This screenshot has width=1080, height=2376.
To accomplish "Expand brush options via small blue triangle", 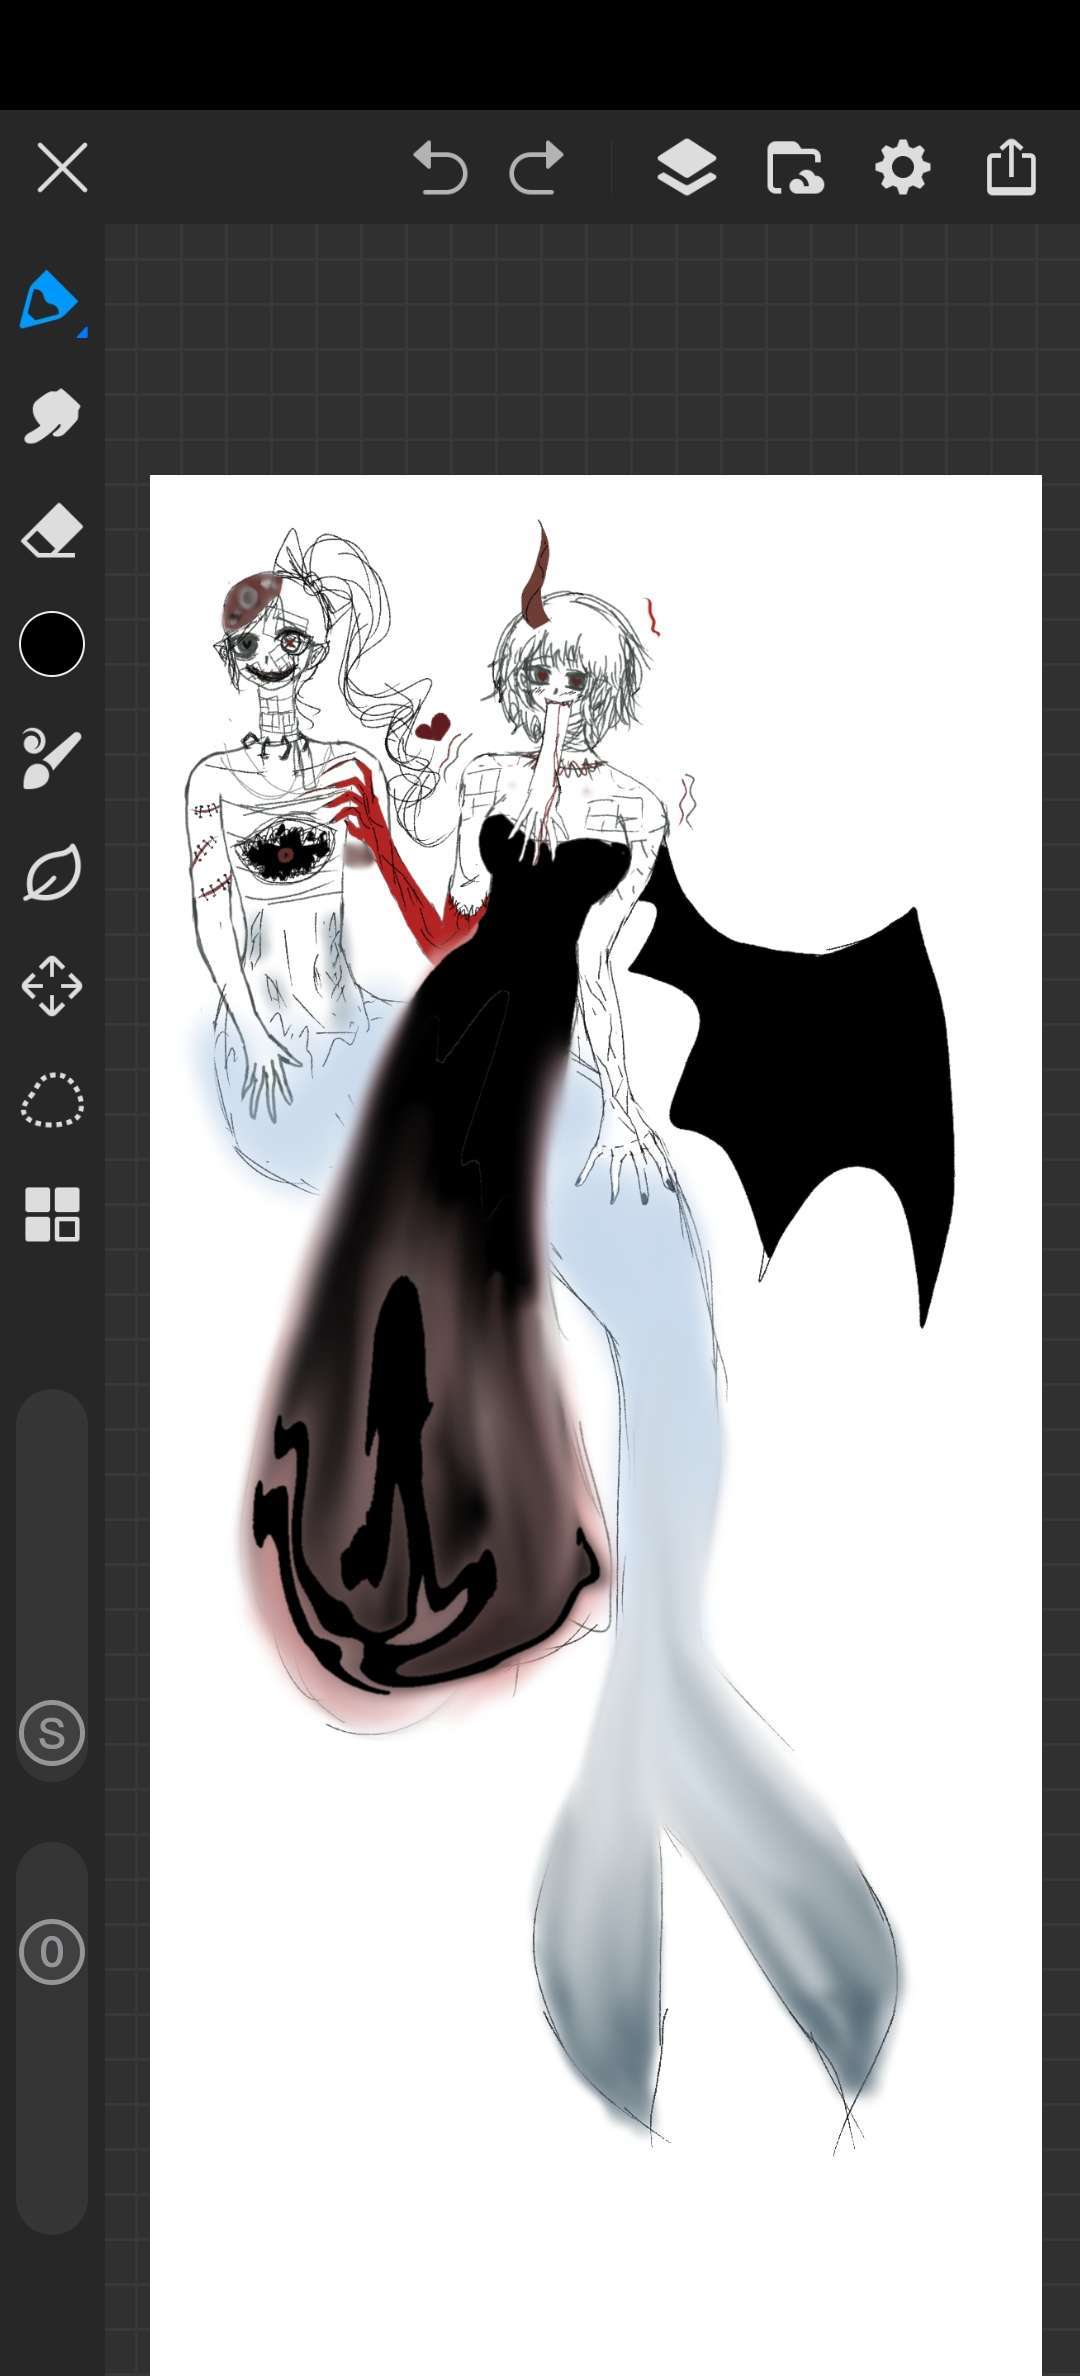I will 82,332.
